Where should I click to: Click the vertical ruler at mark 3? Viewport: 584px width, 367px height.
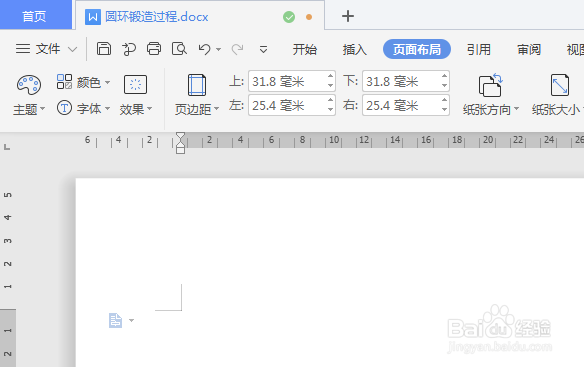click(x=7, y=241)
